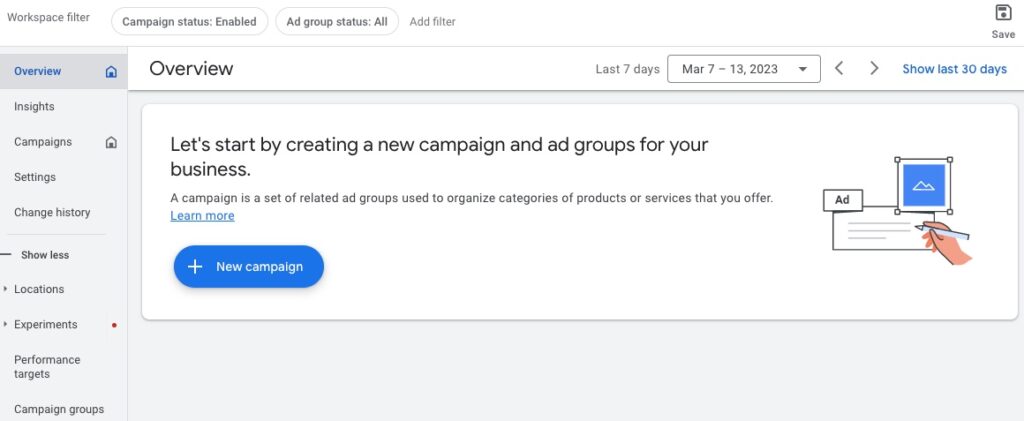
Task: Click the Learn more link
Action: click(202, 215)
